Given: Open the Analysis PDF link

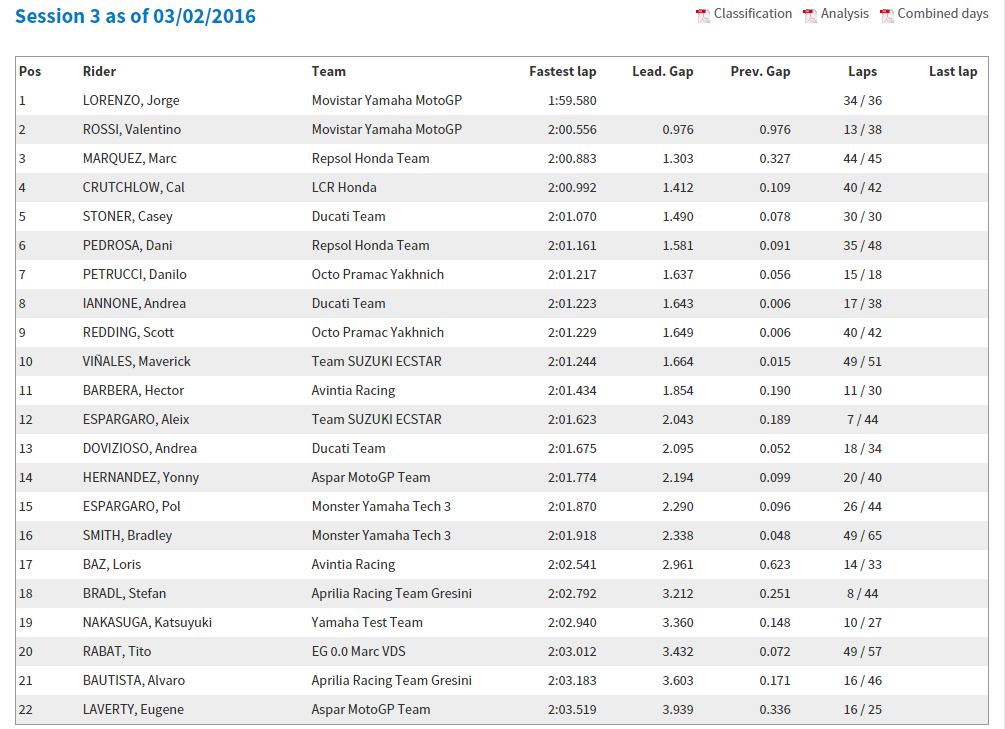Looking at the screenshot, I should pyautogui.click(x=845, y=14).
